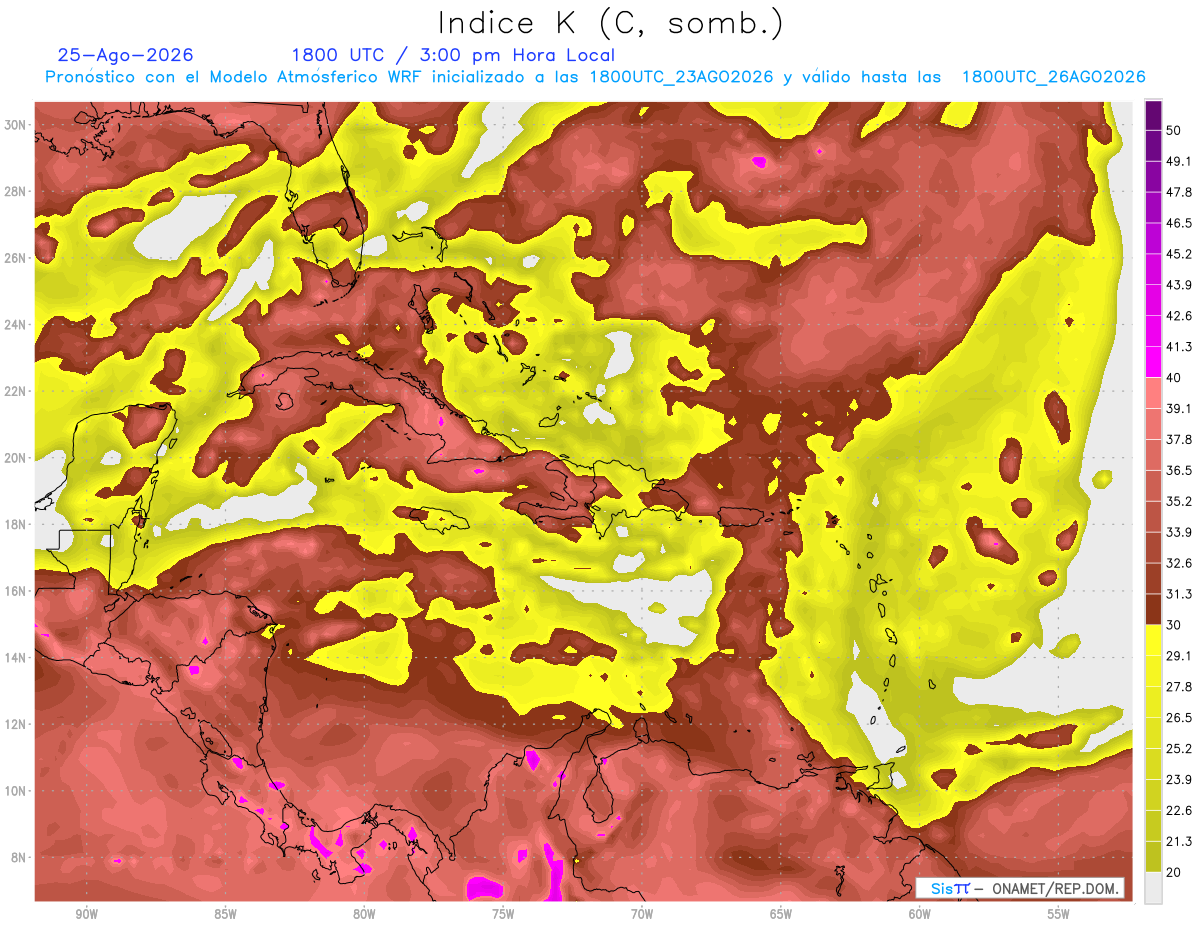Click the colorbar value '22.6'
Viewport: 1200px width, 927px height.
point(1179,811)
